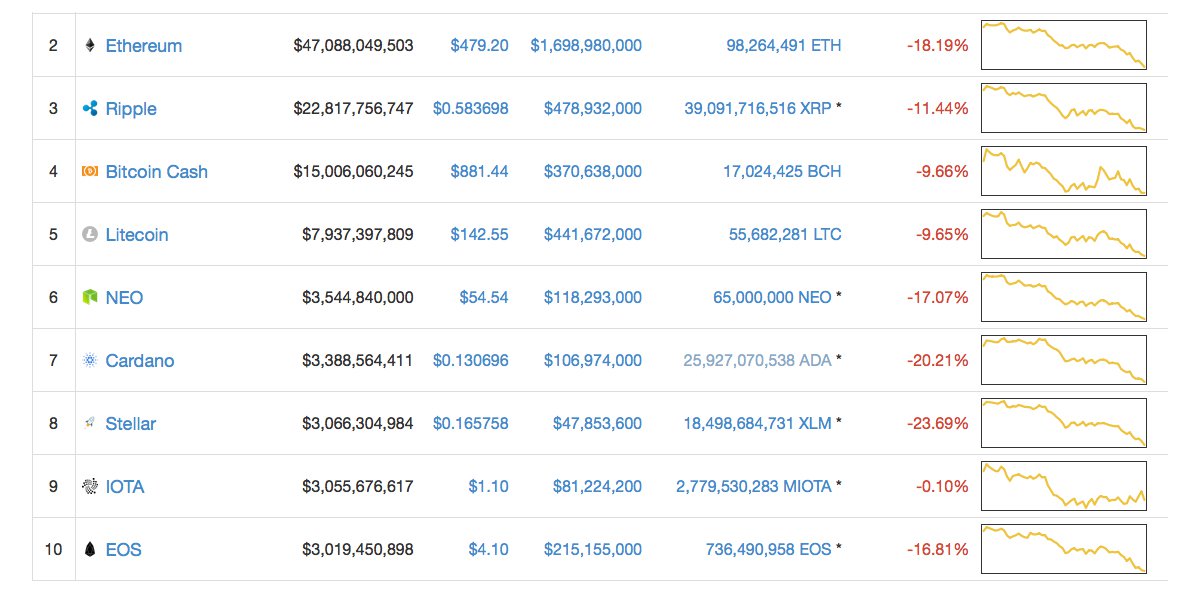The height and width of the screenshot is (600, 1200).
Task: Open the Cardano coin page link
Action: click(x=140, y=360)
